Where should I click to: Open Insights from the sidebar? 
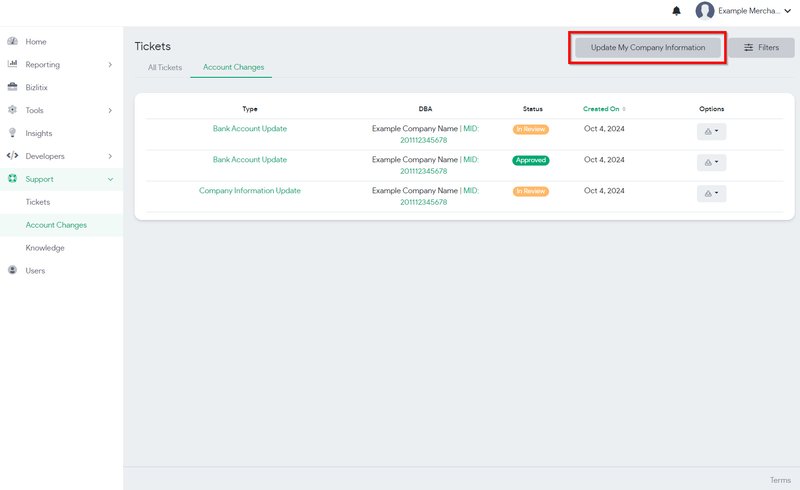(39, 133)
